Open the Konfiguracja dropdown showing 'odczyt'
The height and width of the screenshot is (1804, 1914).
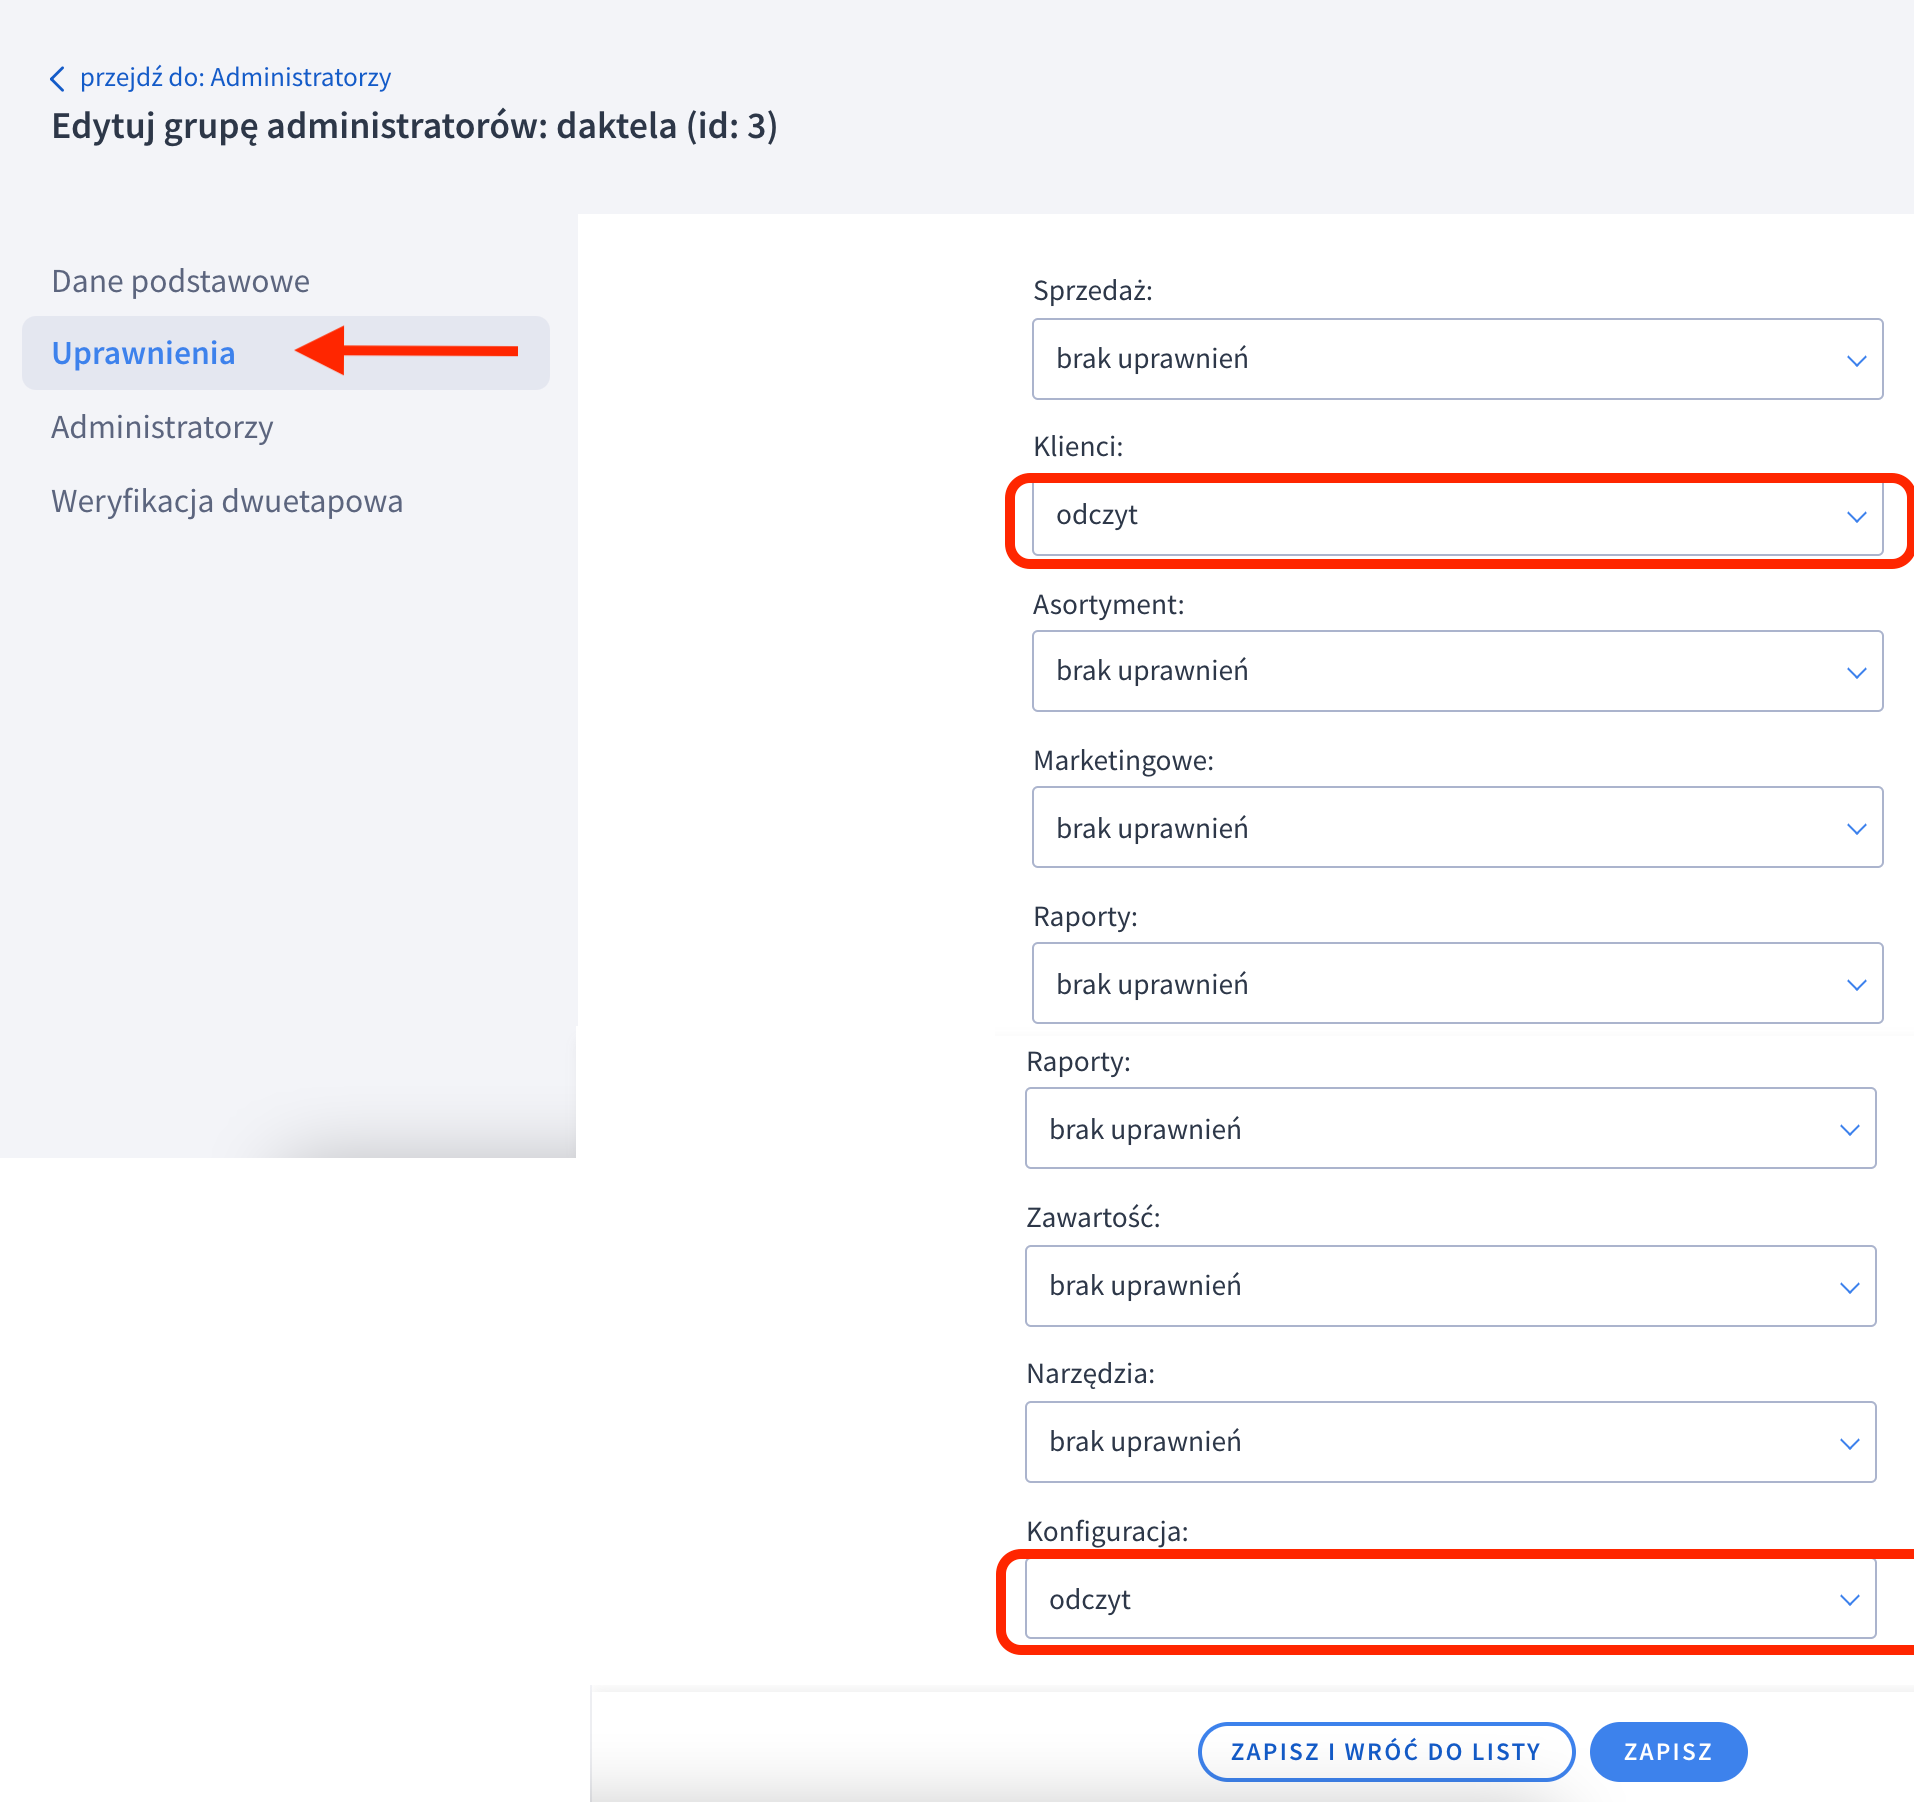point(1449,1599)
